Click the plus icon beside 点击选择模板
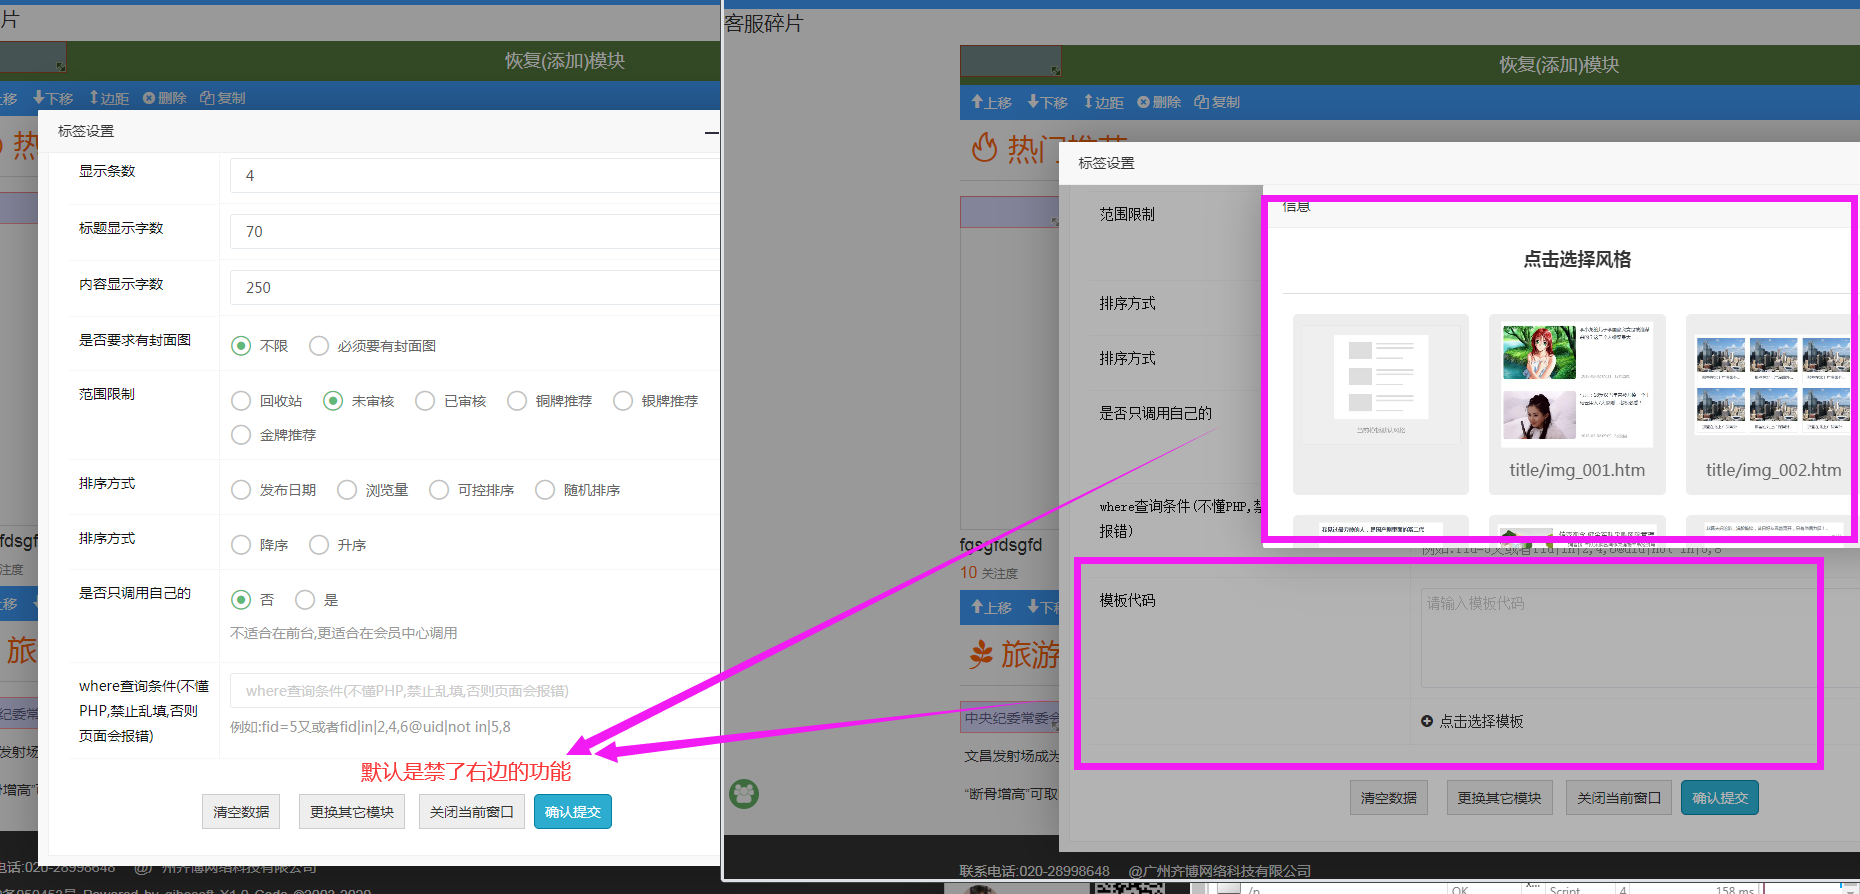The height and width of the screenshot is (894, 1860). [x=1427, y=721]
